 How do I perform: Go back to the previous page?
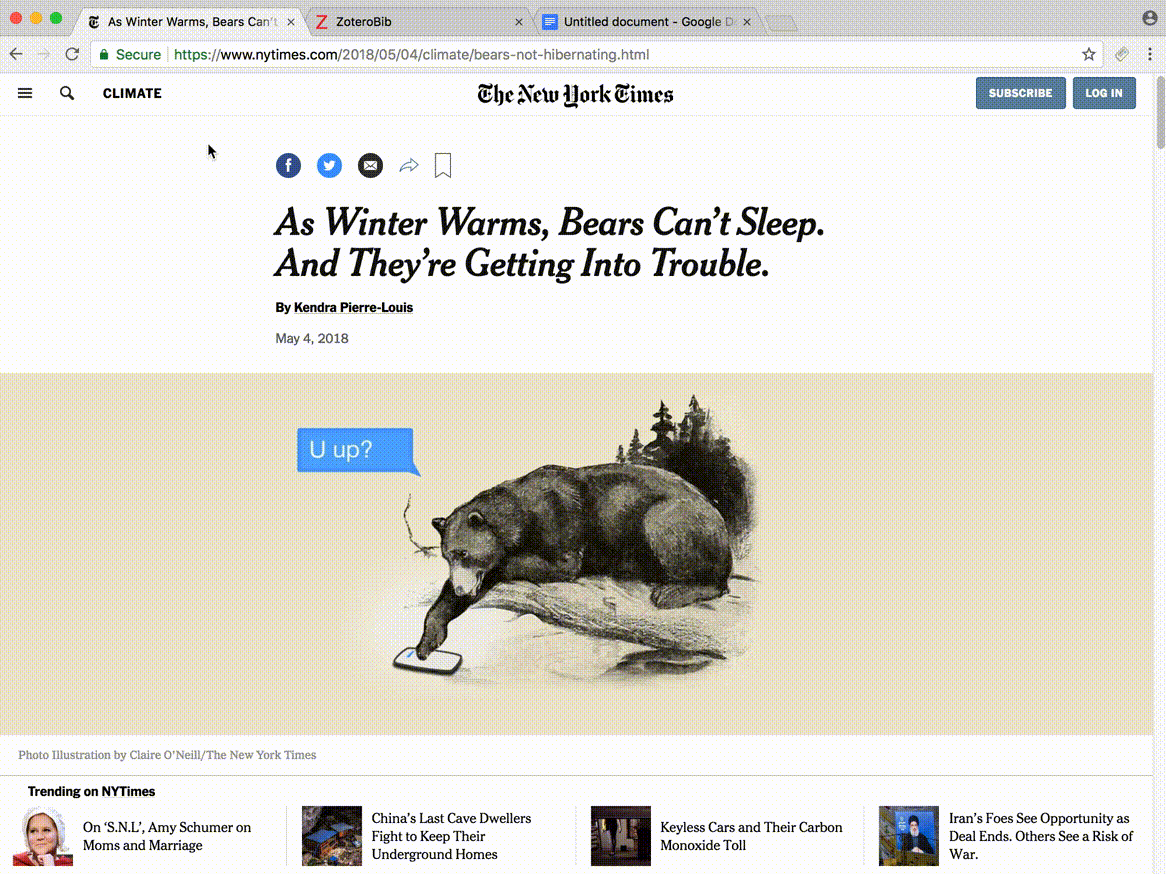[16, 55]
